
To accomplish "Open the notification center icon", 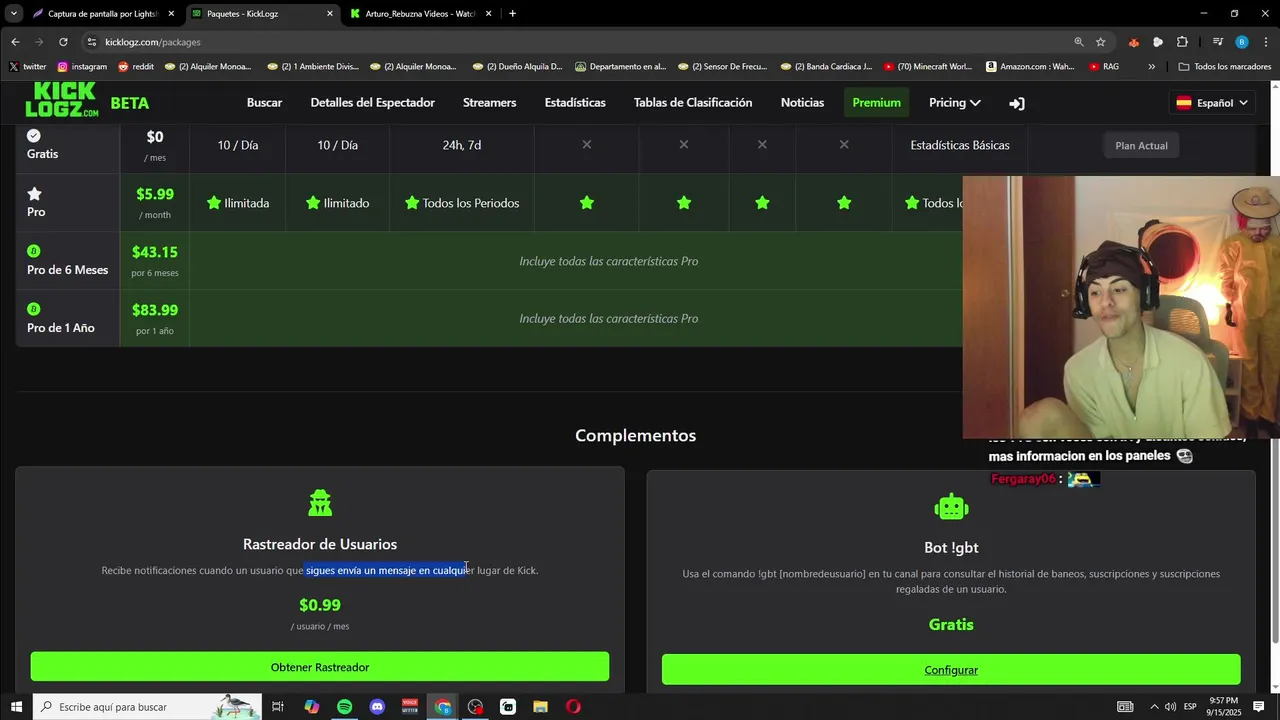I will [1259, 707].
